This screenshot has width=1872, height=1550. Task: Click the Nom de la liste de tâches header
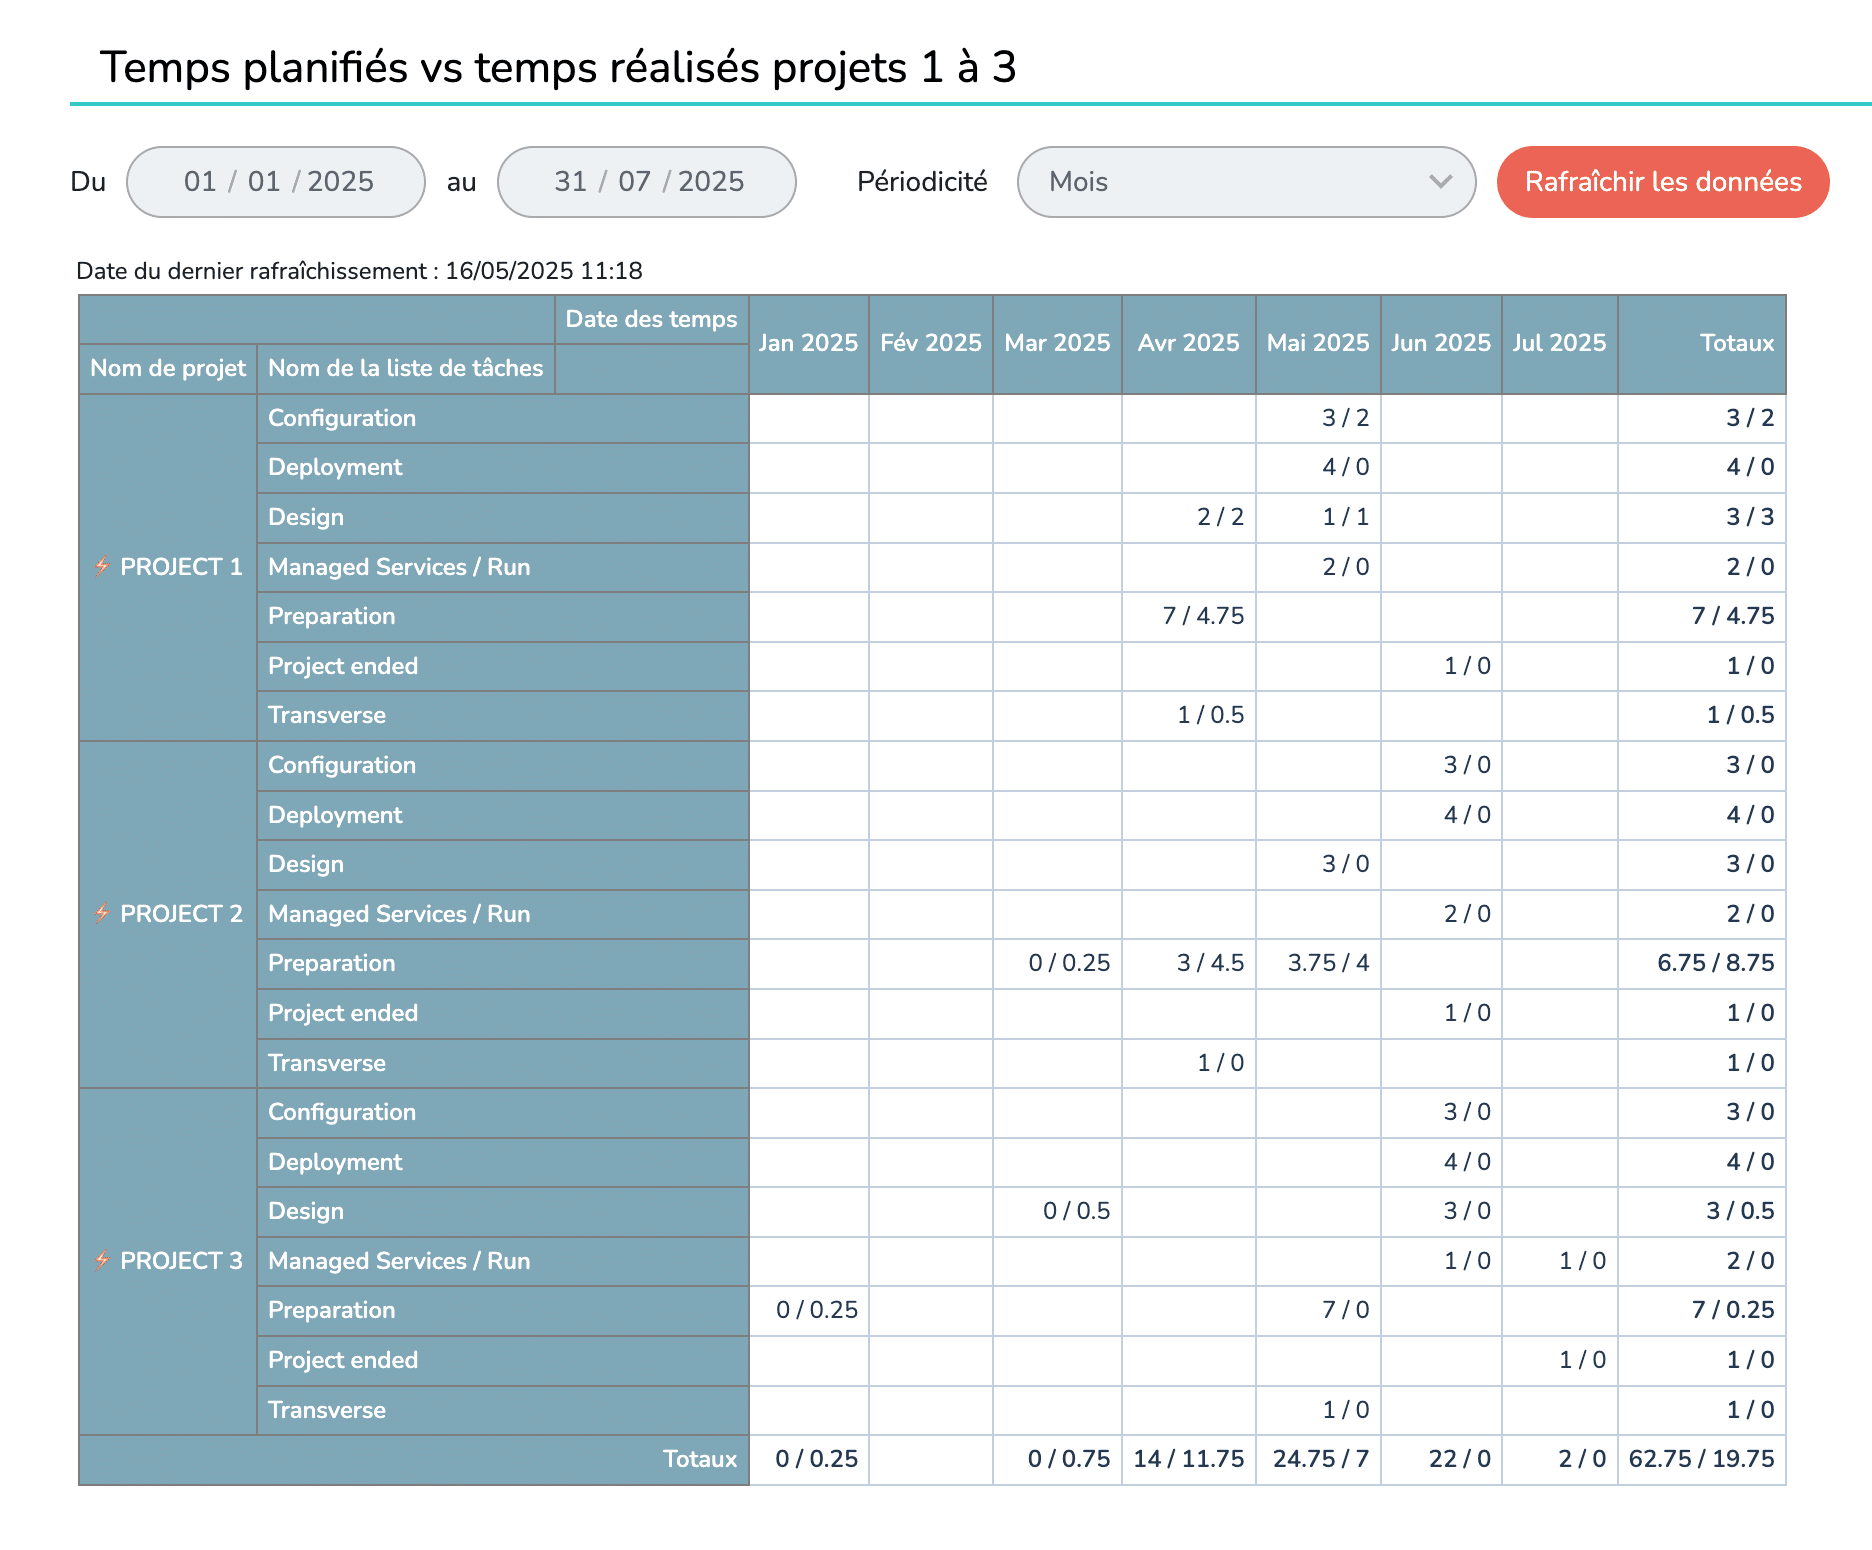coord(406,369)
